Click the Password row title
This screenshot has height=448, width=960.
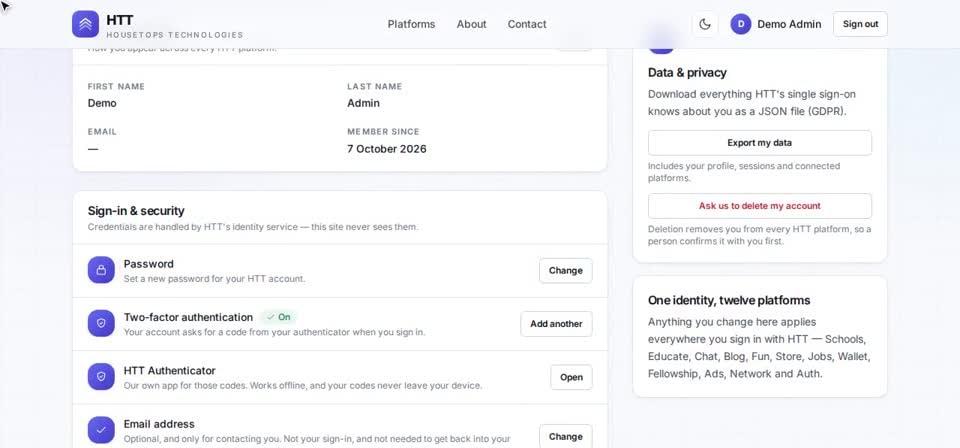[x=149, y=264]
